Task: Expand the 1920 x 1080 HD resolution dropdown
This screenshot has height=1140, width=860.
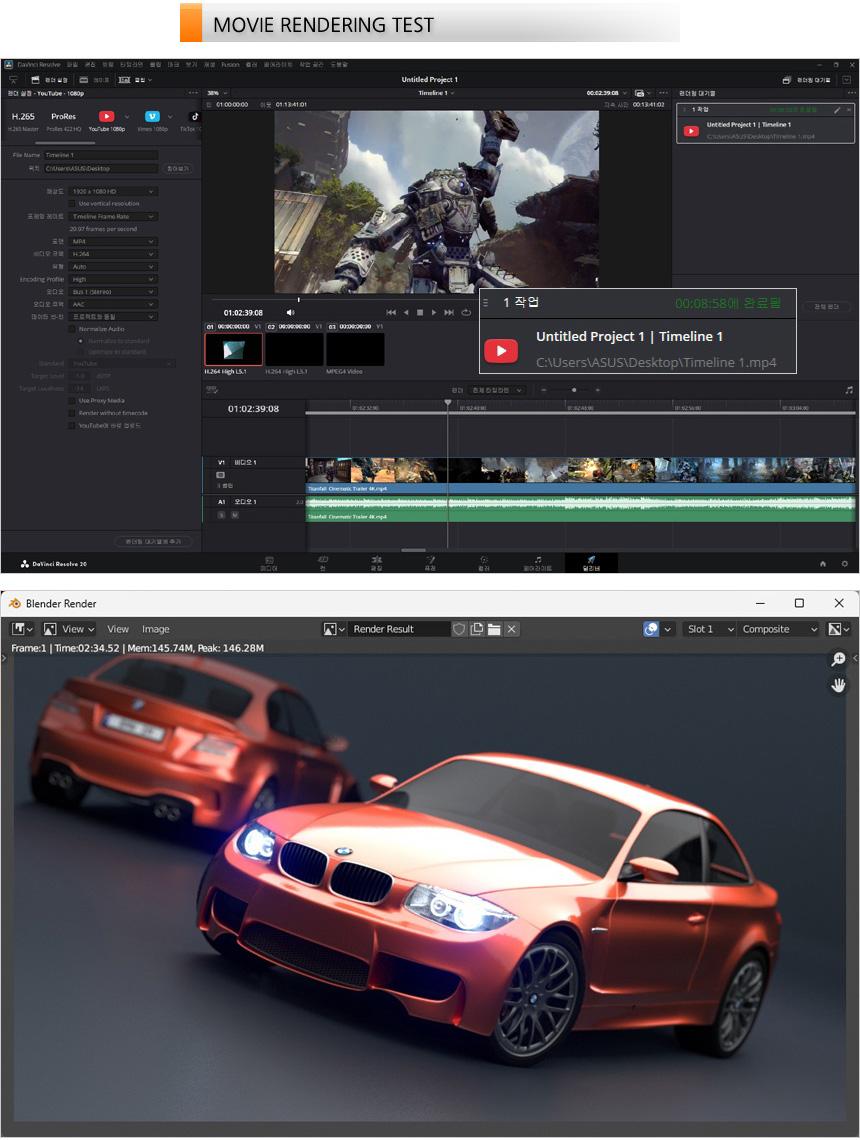Action: pos(113,191)
